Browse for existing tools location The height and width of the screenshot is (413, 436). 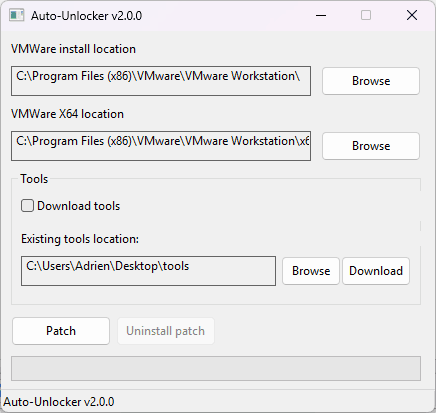(x=311, y=271)
